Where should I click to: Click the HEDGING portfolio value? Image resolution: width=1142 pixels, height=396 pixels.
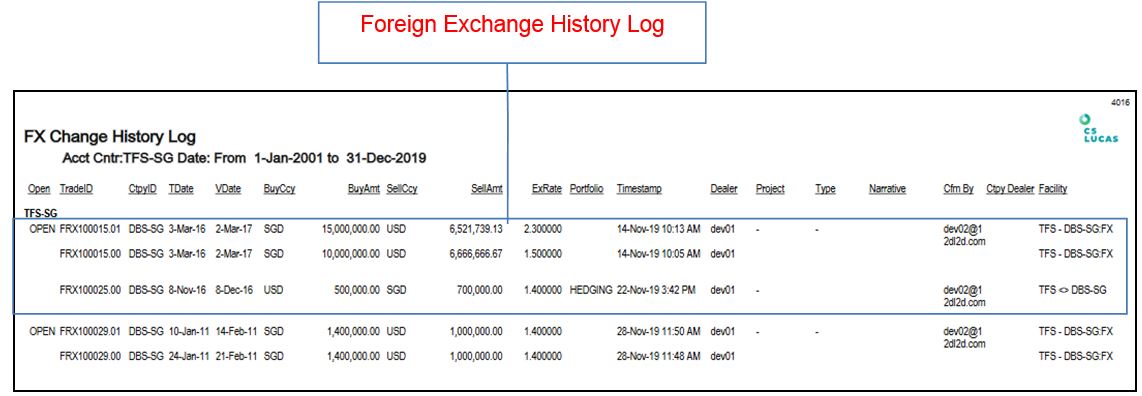[591, 290]
